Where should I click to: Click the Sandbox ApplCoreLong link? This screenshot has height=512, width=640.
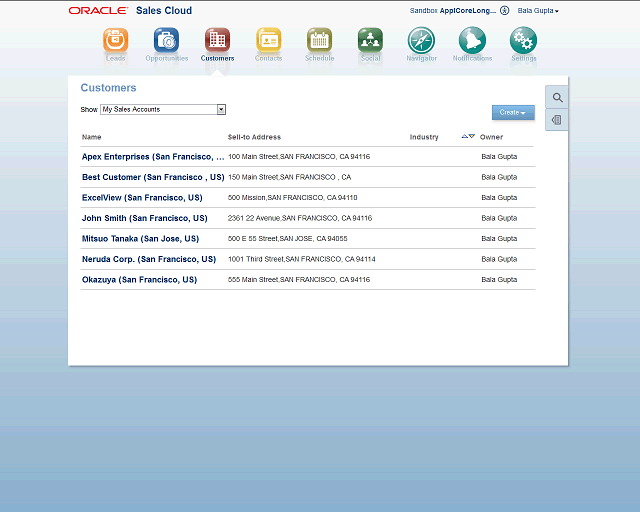point(453,11)
